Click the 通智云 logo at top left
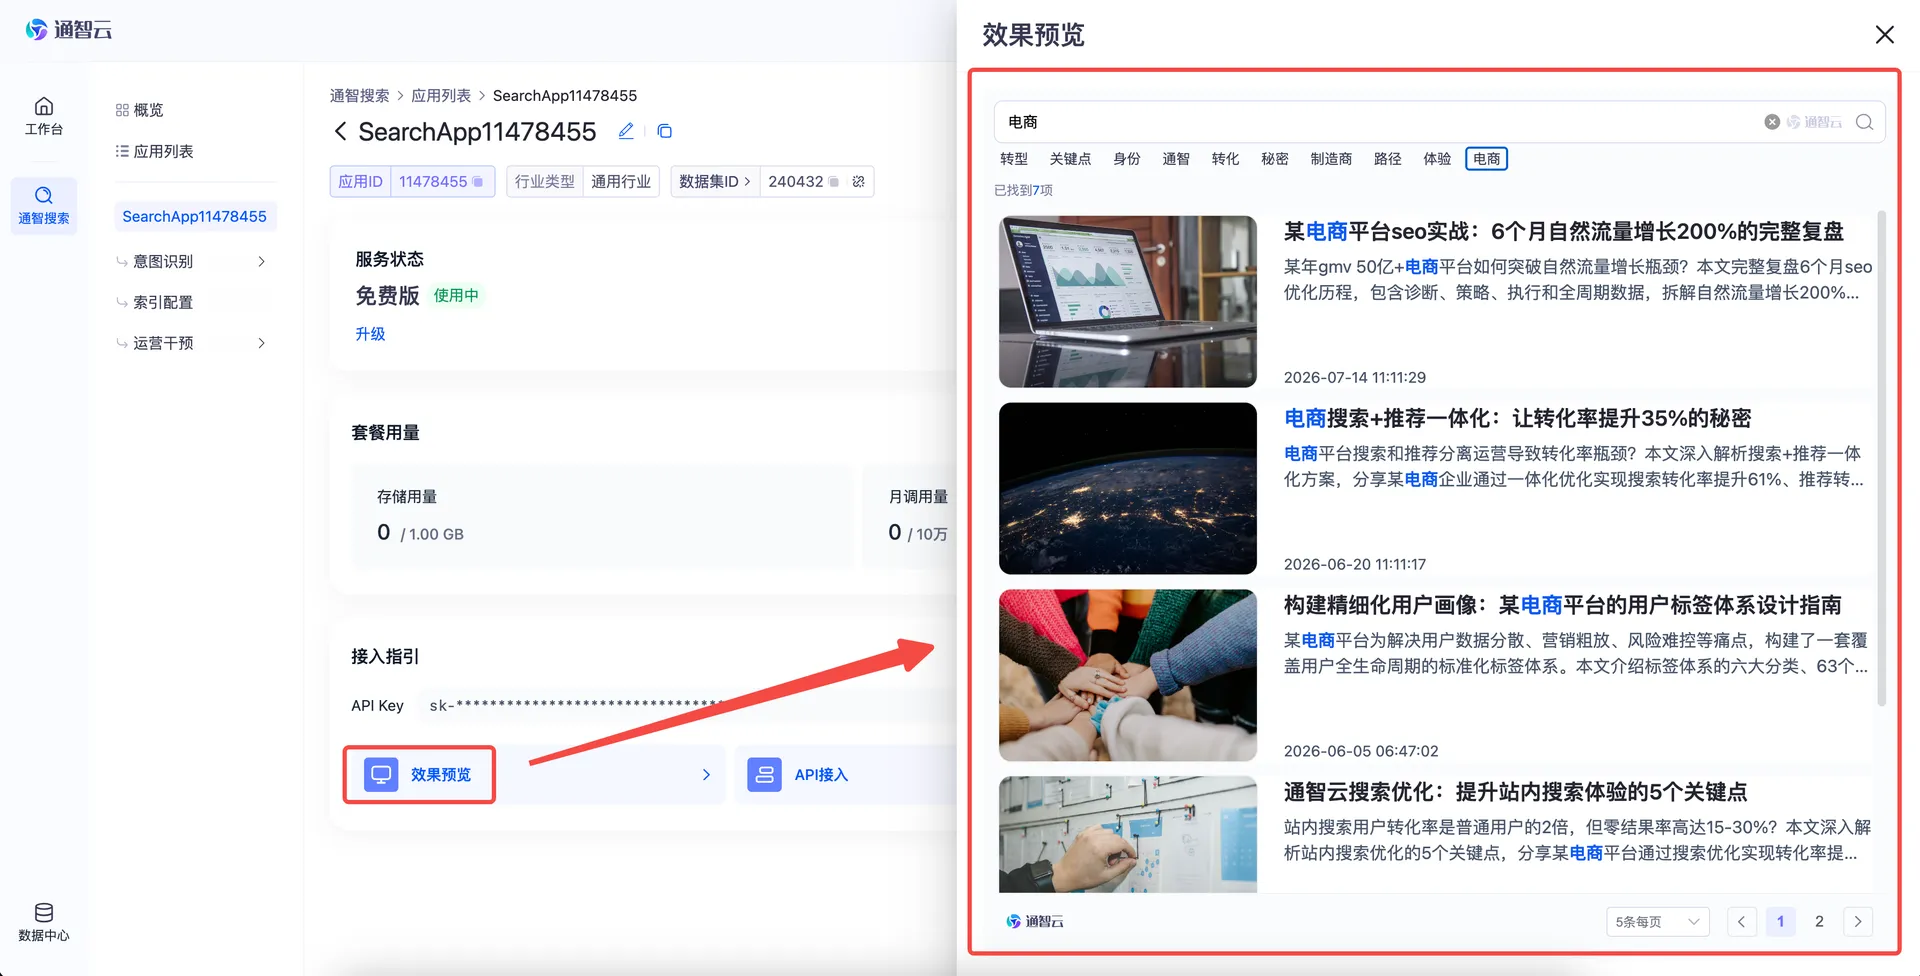This screenshot has height=976, width=1920. [x=68, y=30]
